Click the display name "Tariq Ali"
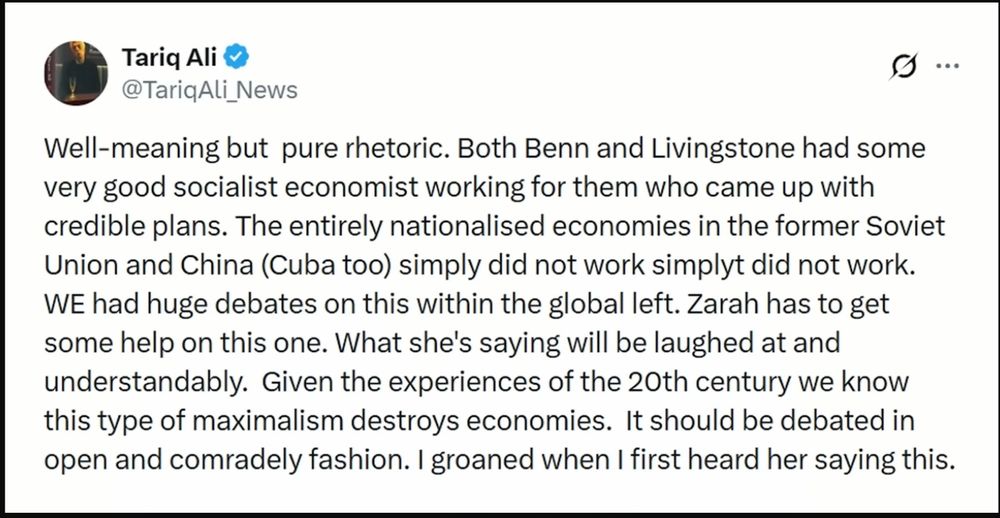This screenshot has height=518, width=1000. pyautogui.click(x=170, y=58)
